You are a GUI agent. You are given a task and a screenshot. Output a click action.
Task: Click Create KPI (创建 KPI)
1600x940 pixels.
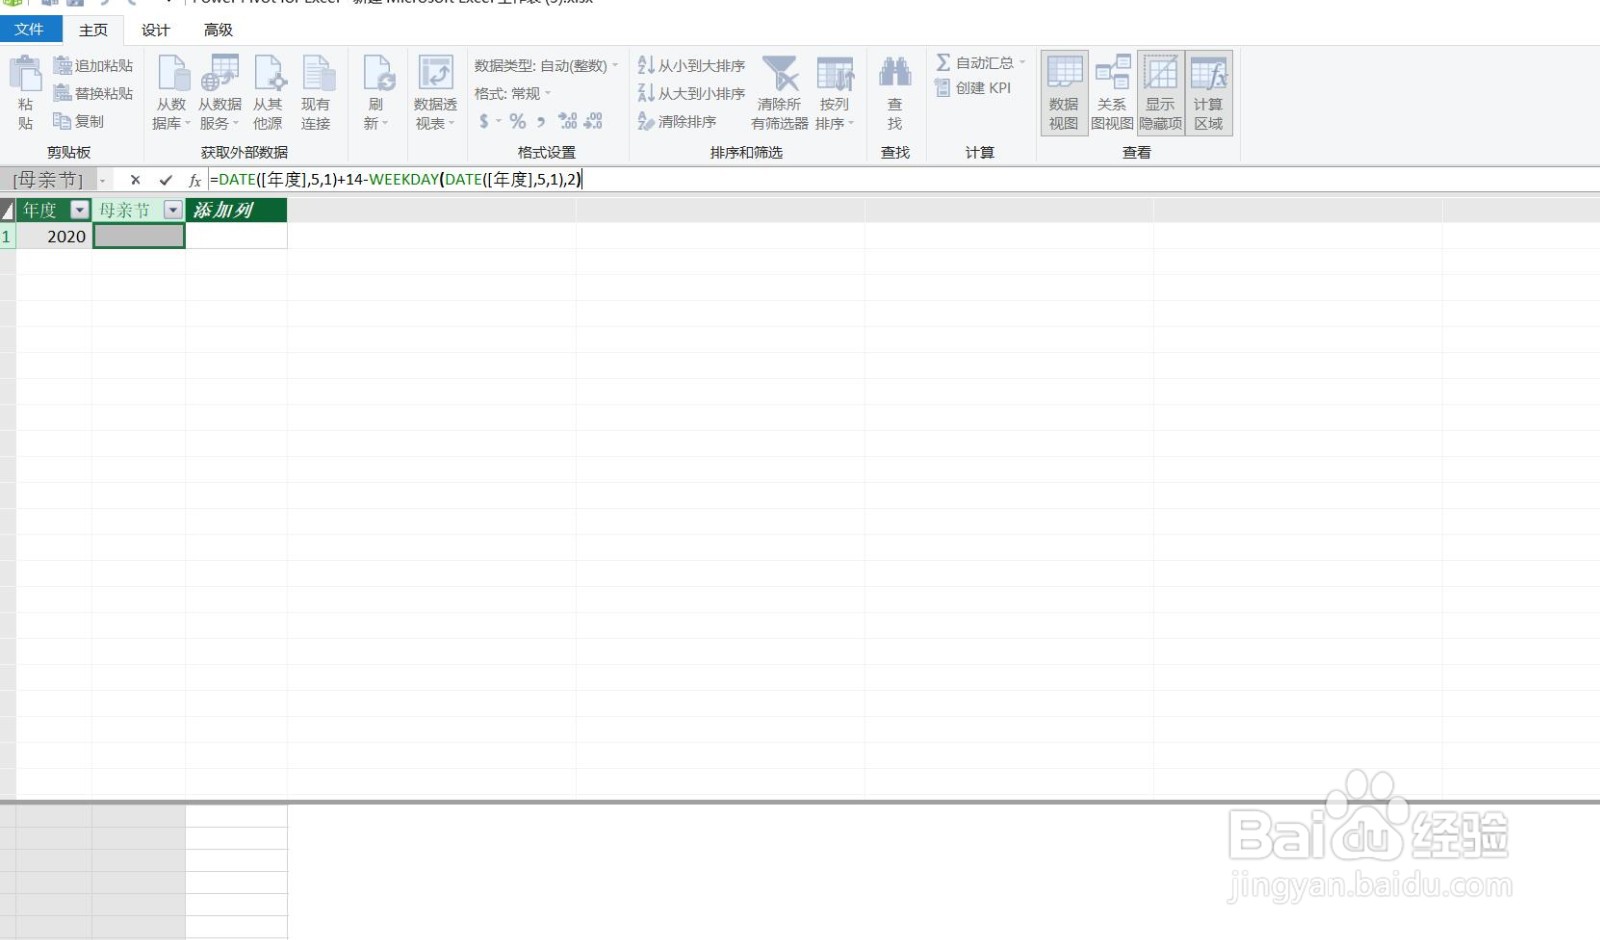[x=974, y=88]
